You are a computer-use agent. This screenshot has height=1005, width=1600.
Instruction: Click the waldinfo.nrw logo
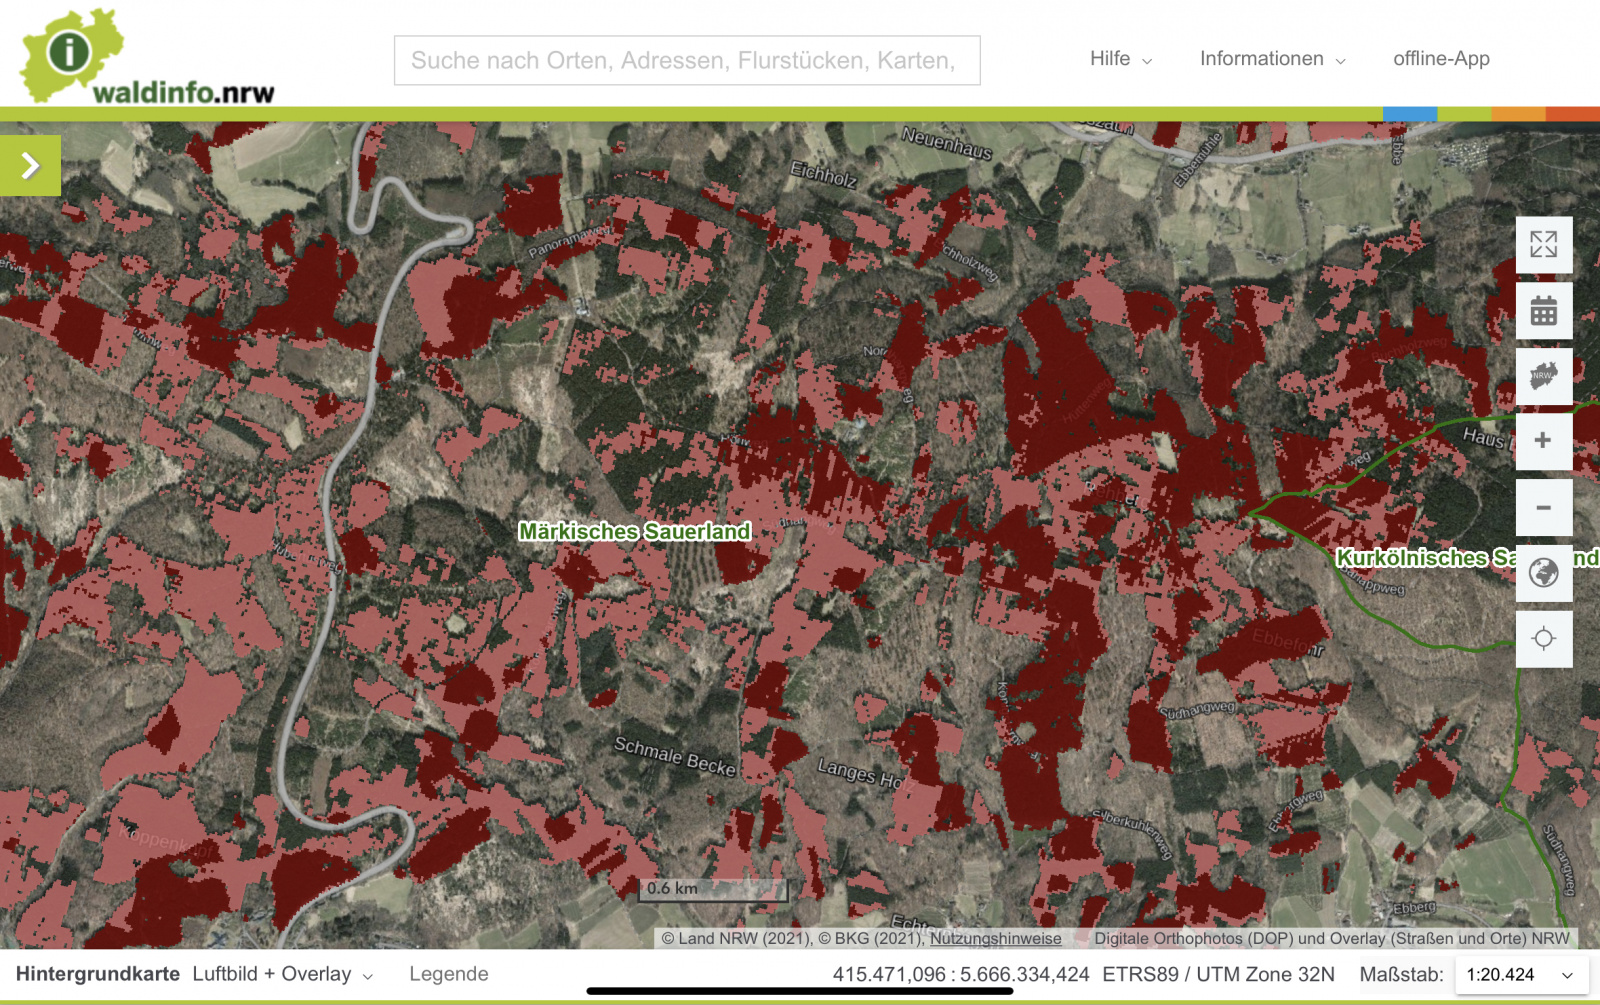146,58
